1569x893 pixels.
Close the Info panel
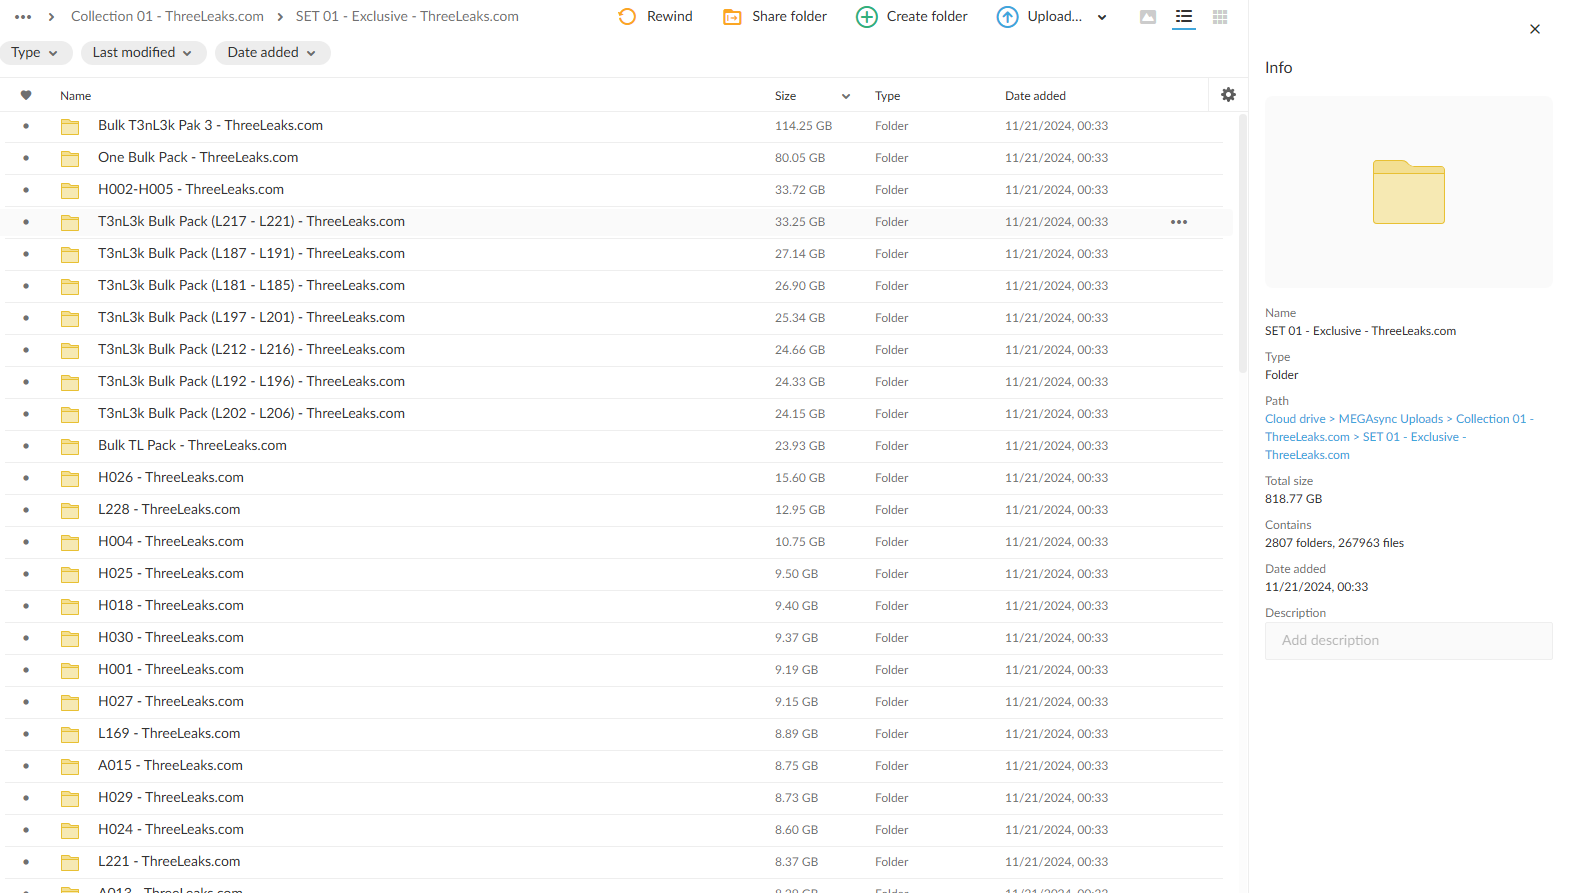coord(1535,29)
